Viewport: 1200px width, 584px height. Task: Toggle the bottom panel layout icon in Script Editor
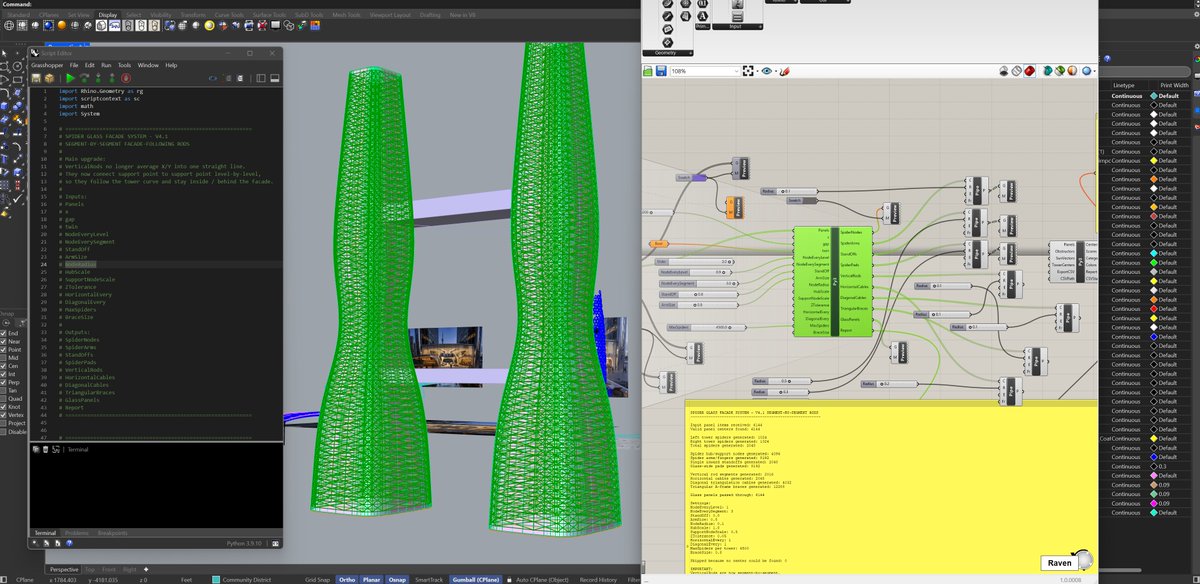(275, 78)
